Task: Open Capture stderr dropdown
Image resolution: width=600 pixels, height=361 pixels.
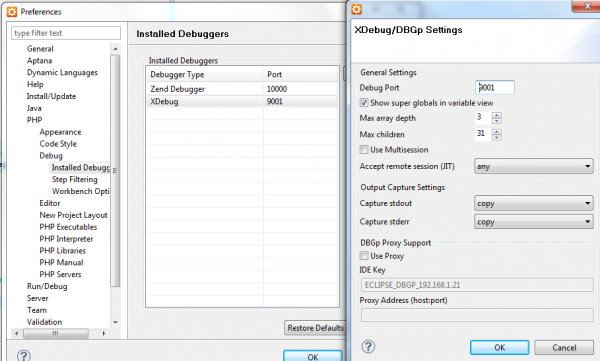Action: [533, 222]
